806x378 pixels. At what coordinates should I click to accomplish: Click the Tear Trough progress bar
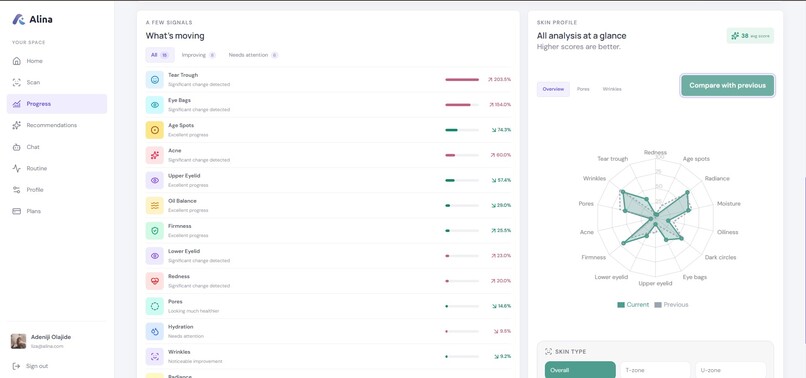(x=462, y=80)
